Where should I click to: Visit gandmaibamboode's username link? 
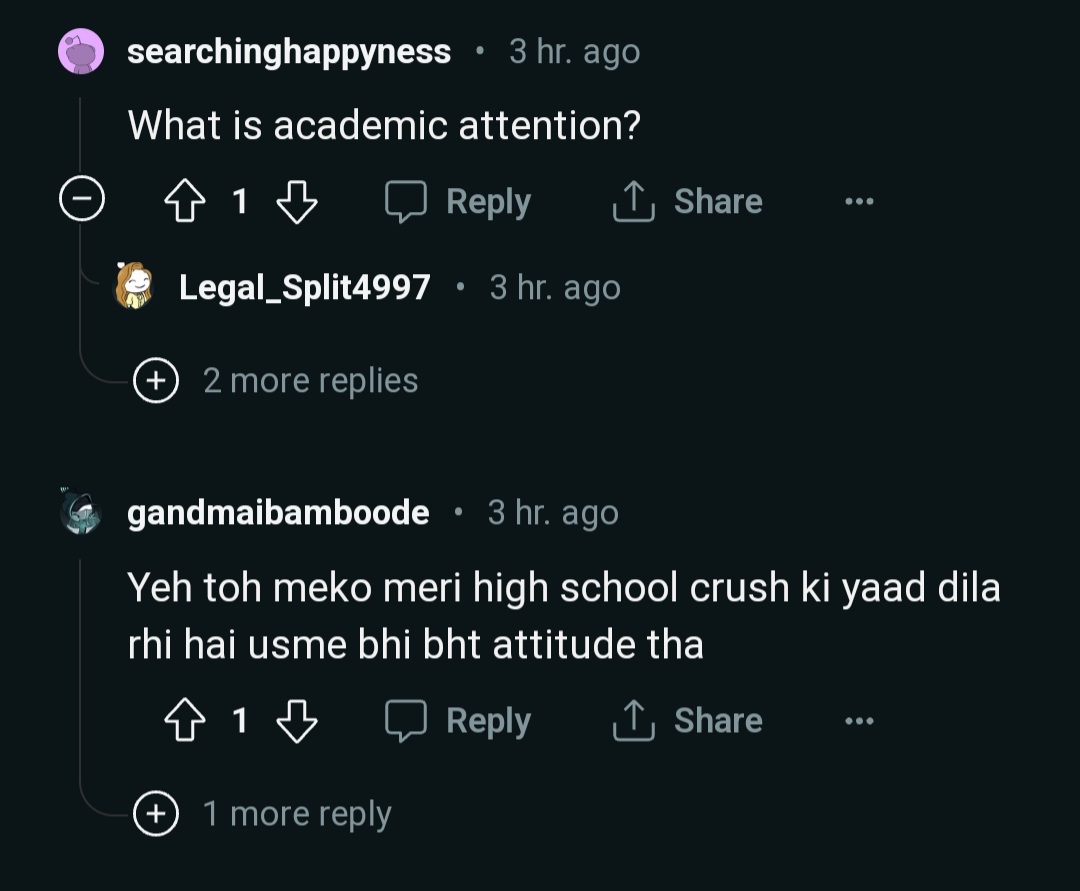coord(278,513)
